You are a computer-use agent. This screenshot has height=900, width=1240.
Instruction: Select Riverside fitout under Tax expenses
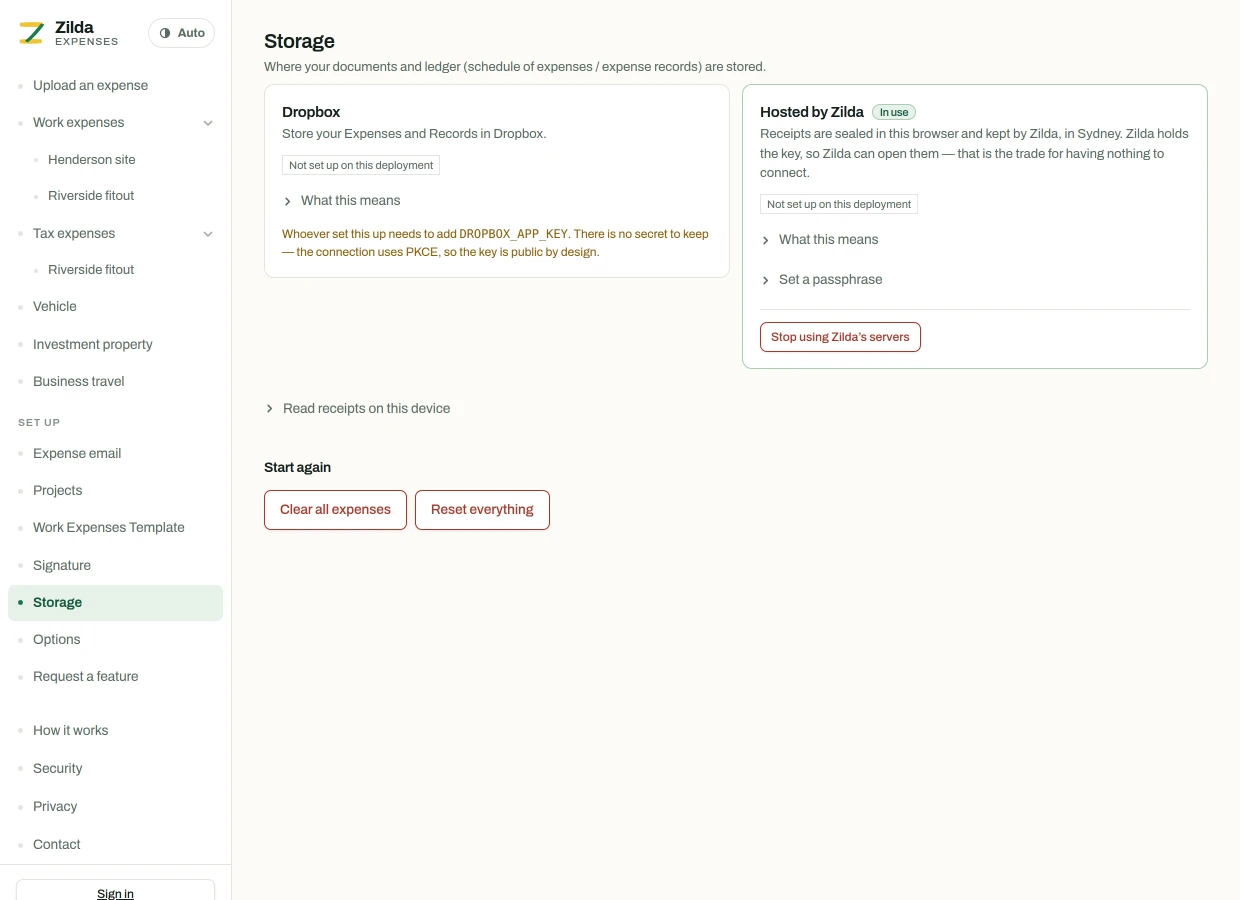tap(91, 269)
